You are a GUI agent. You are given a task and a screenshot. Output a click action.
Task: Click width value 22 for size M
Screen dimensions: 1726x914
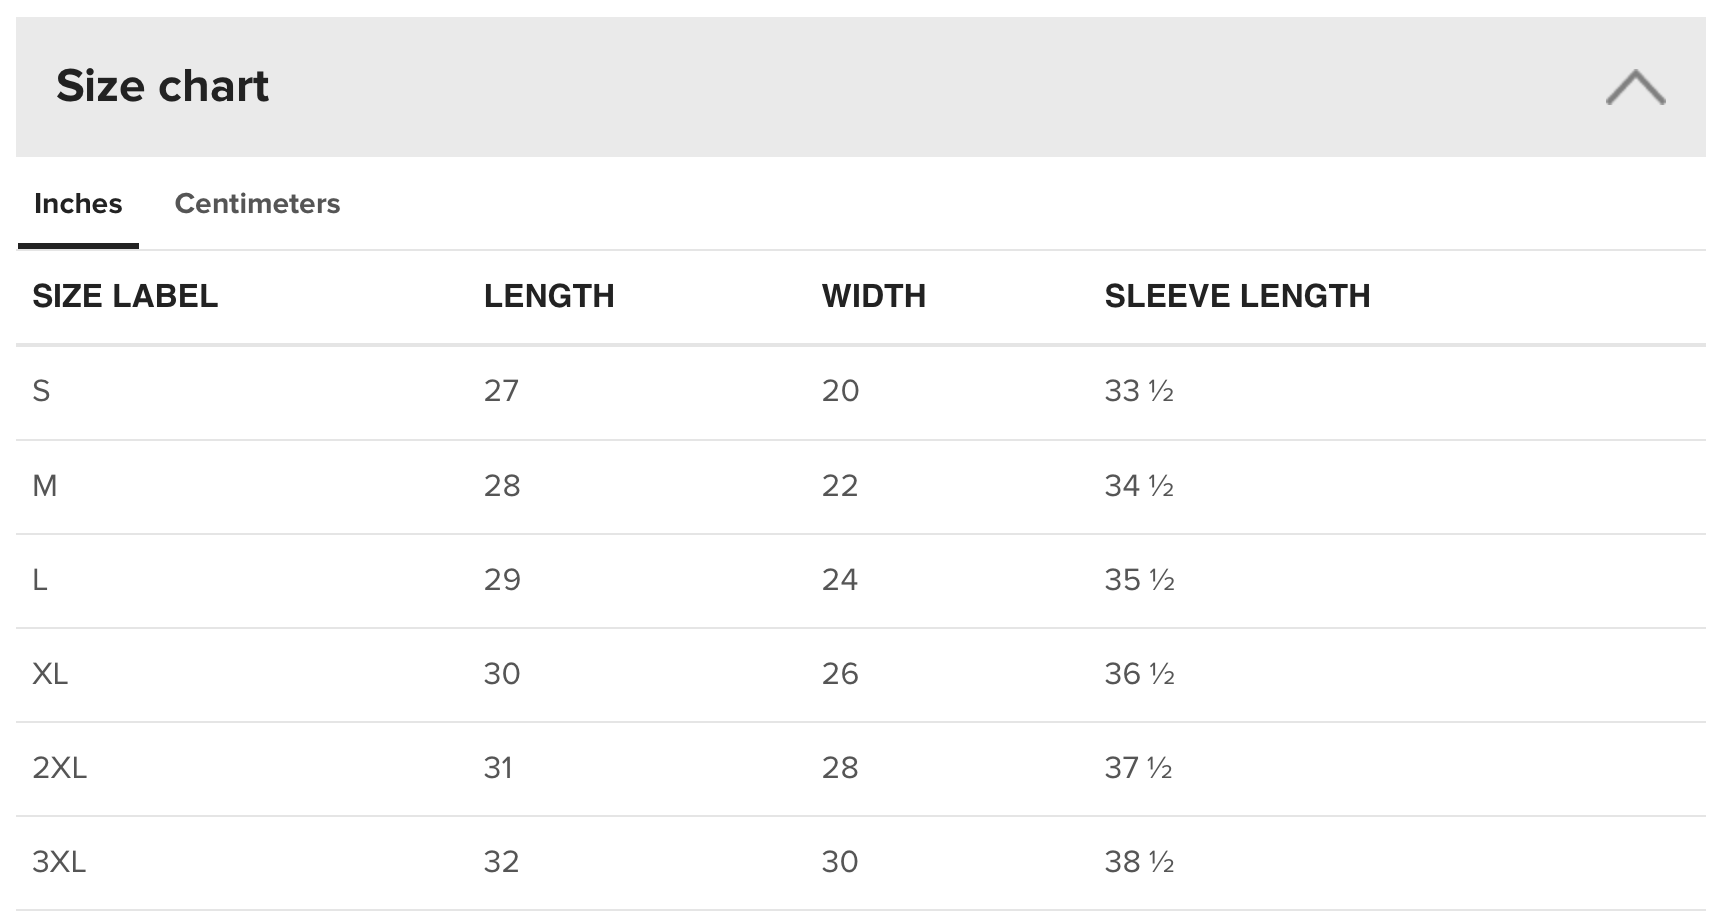(840, 486)
